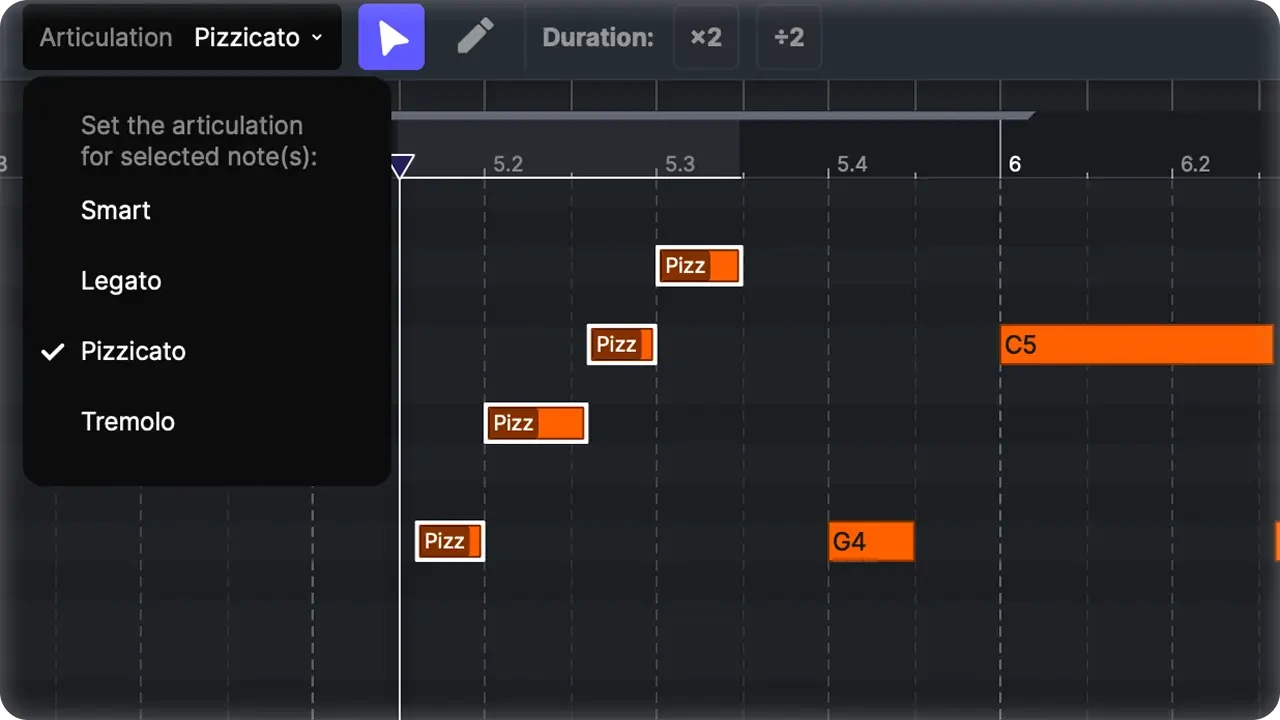
Task: Click the Pizz note starting at 5.2
Action: point(536,424)
